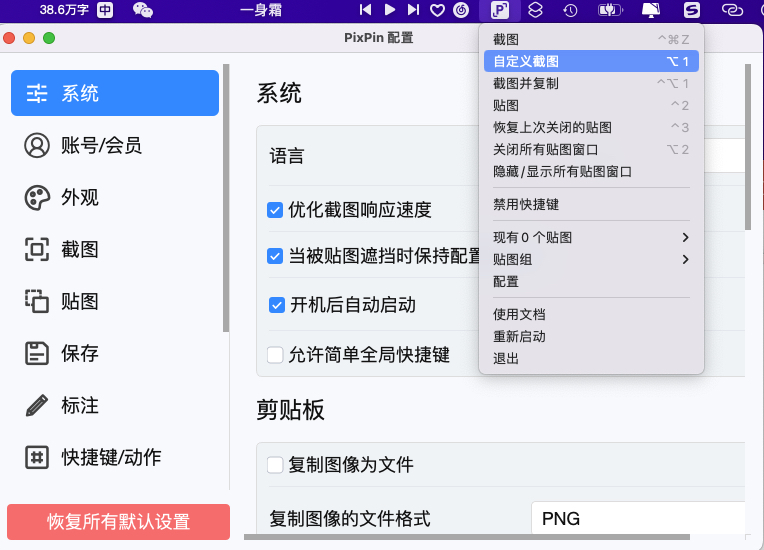Enable 允许简单全局快捷键 checkbox
The width and height of the screenshot is (764, 550).
coord(275,355)
